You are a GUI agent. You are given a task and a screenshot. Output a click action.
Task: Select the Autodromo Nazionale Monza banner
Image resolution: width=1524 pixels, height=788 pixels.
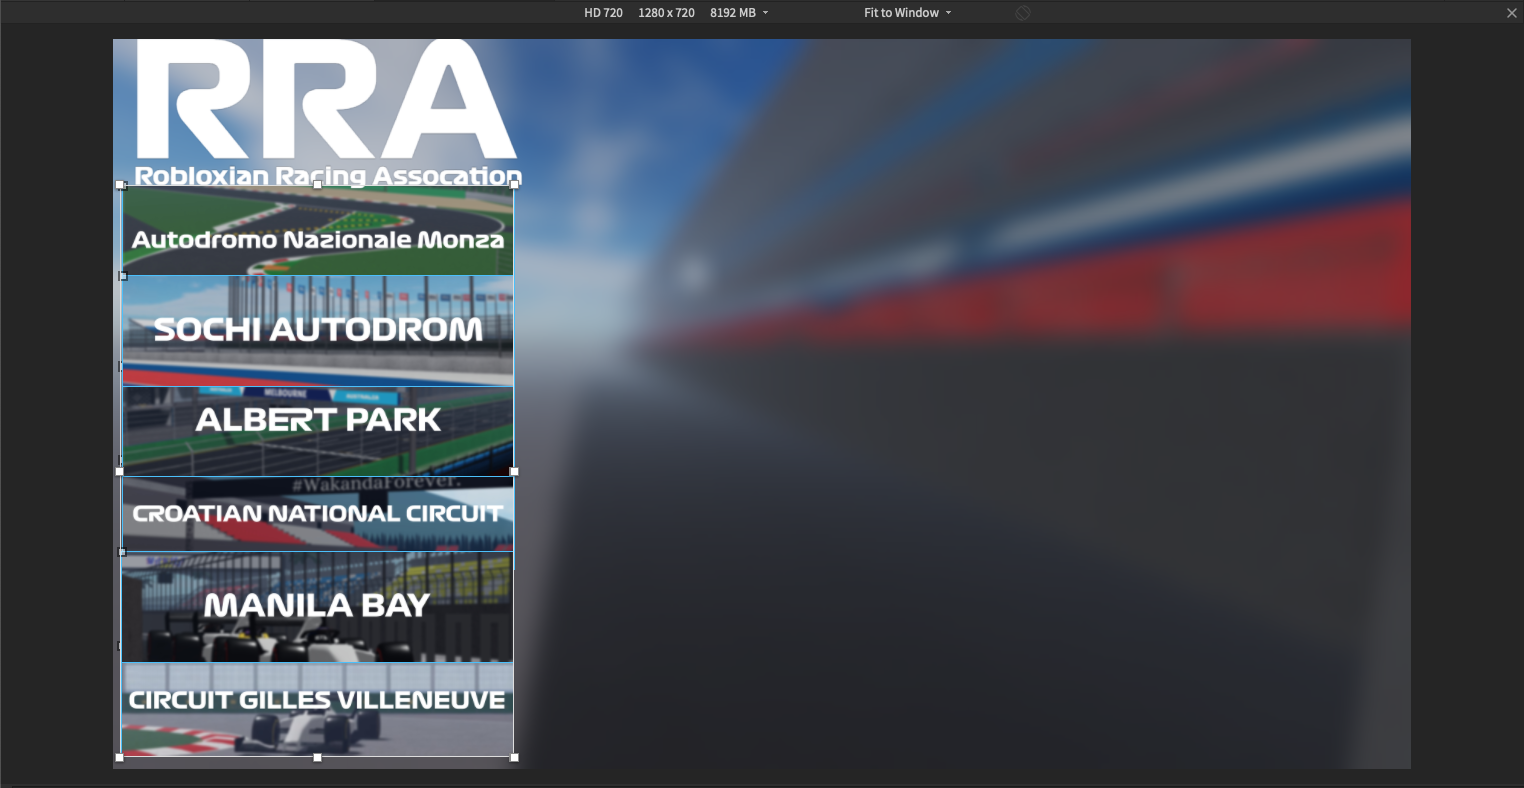click(318, 231)
